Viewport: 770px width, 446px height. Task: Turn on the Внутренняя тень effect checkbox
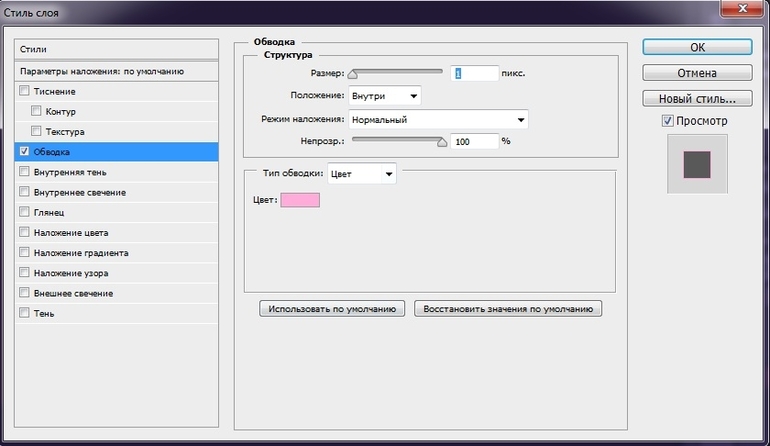click(24, 172)
